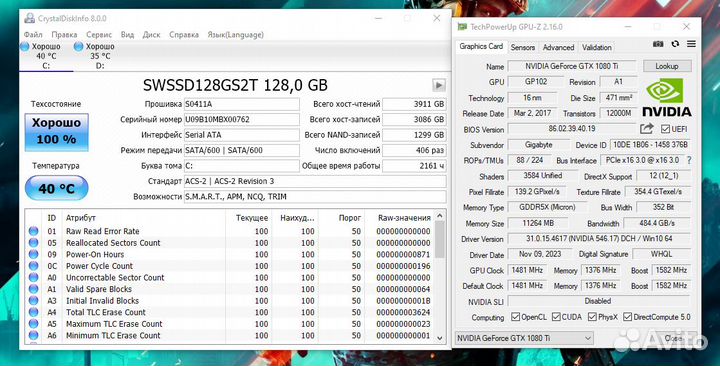Toggle the PhysX checkbox
Screen dimensions: 720x366
click(592, 317)
